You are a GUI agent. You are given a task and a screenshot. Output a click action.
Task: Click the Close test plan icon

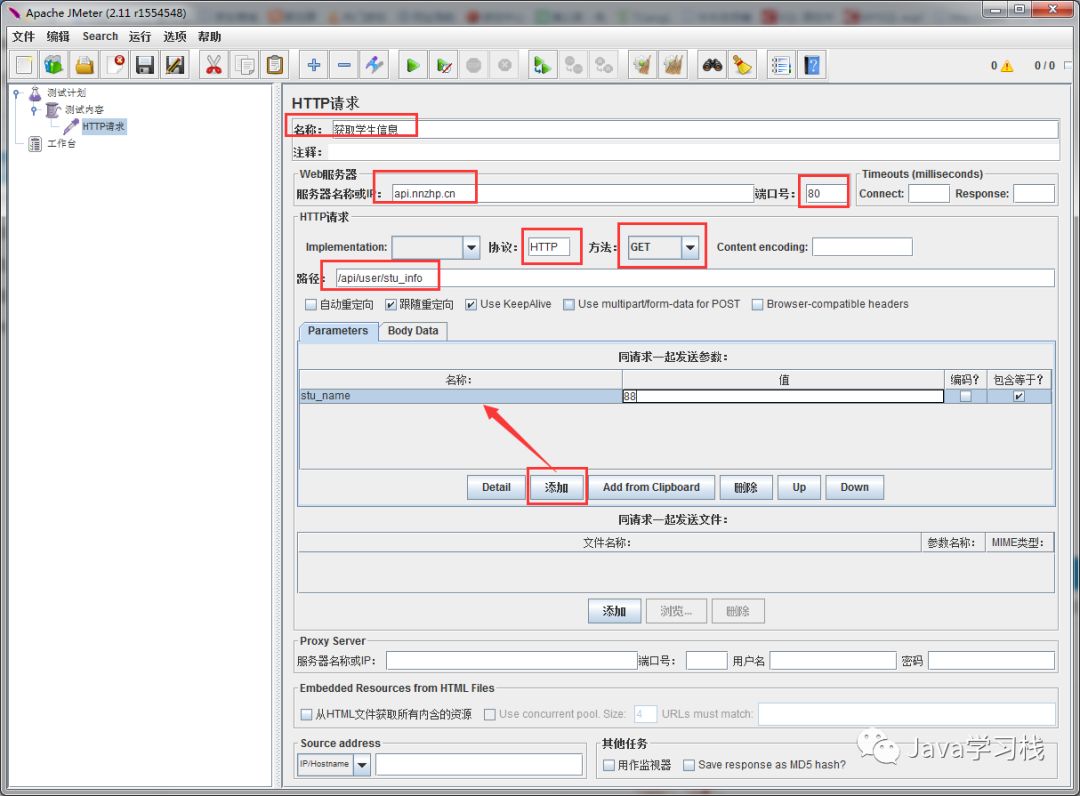[x=114, y=65]
